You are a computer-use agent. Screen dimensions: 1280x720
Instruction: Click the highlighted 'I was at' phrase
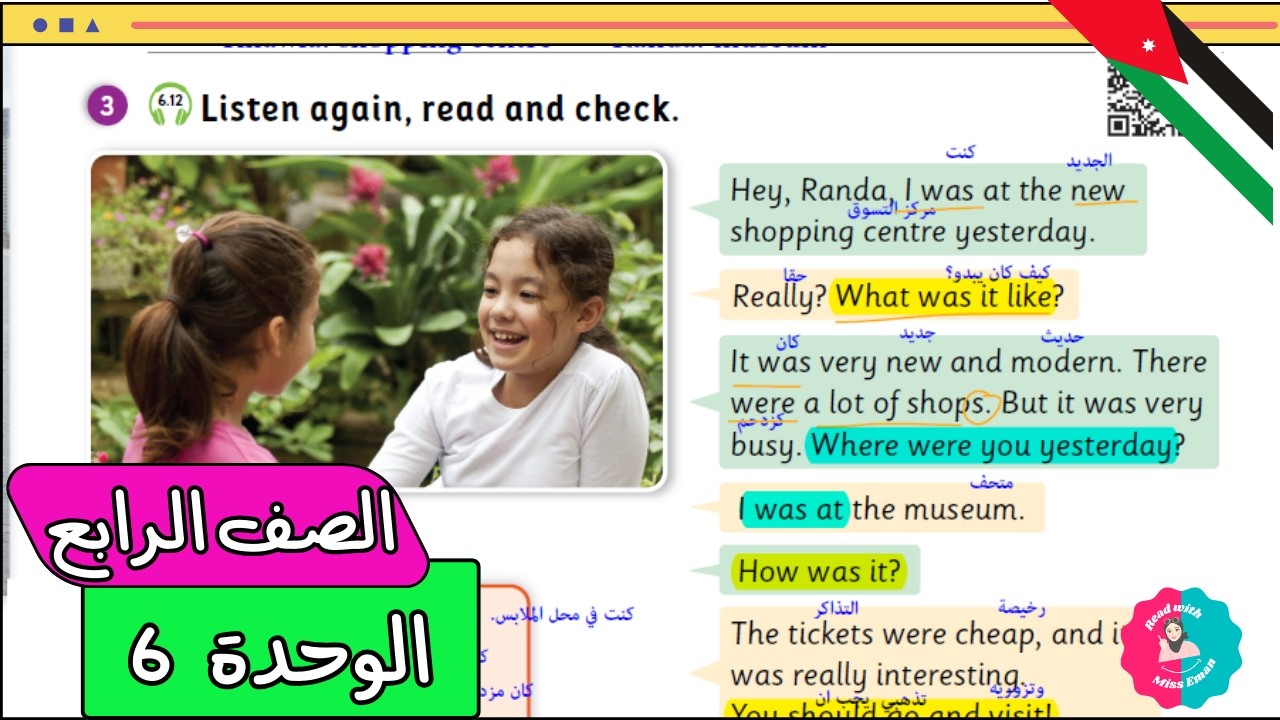pyautogui.click(x=795, y=510)
